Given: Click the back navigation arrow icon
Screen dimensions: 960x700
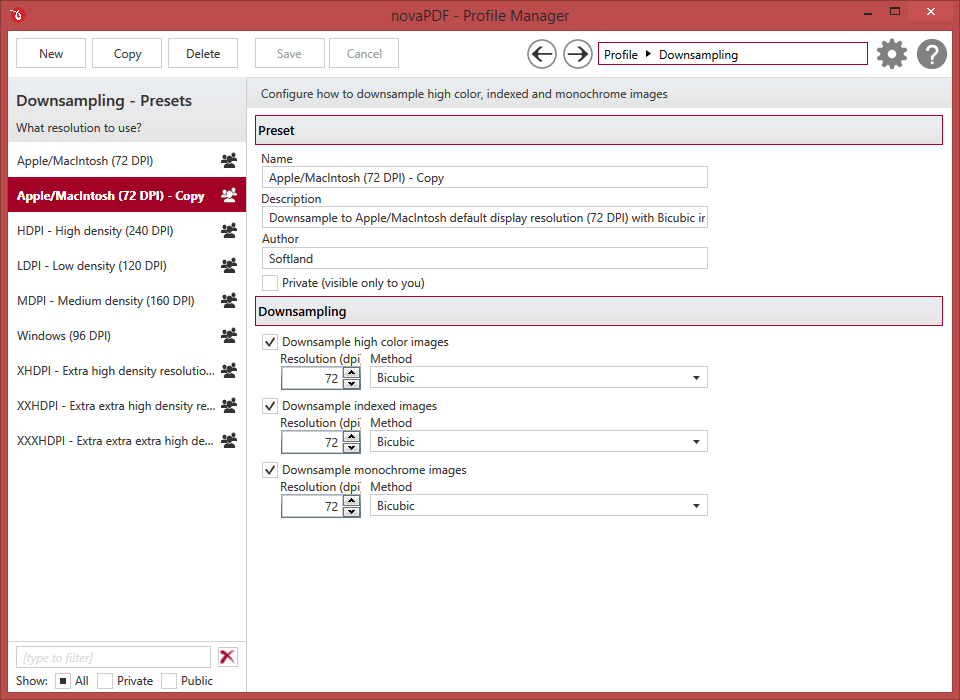Looking at the screenshot, I should click(x=542, y=55).
